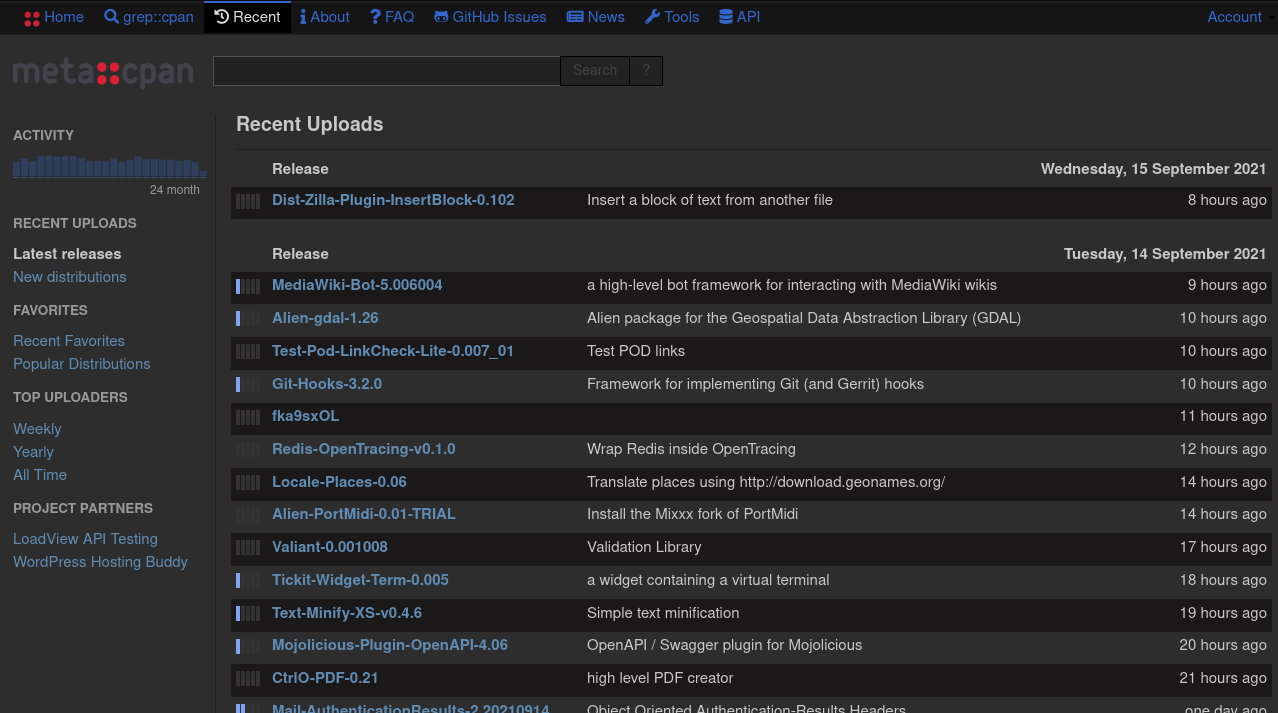The image size is (1278, 713).
Task: Click river gauge icon for Text-Minify-XS
Action: 248,614
